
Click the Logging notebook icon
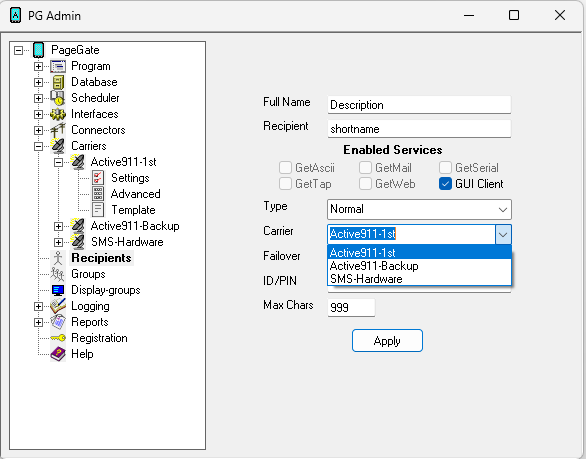pyautogui.click(x=58, y=306)
